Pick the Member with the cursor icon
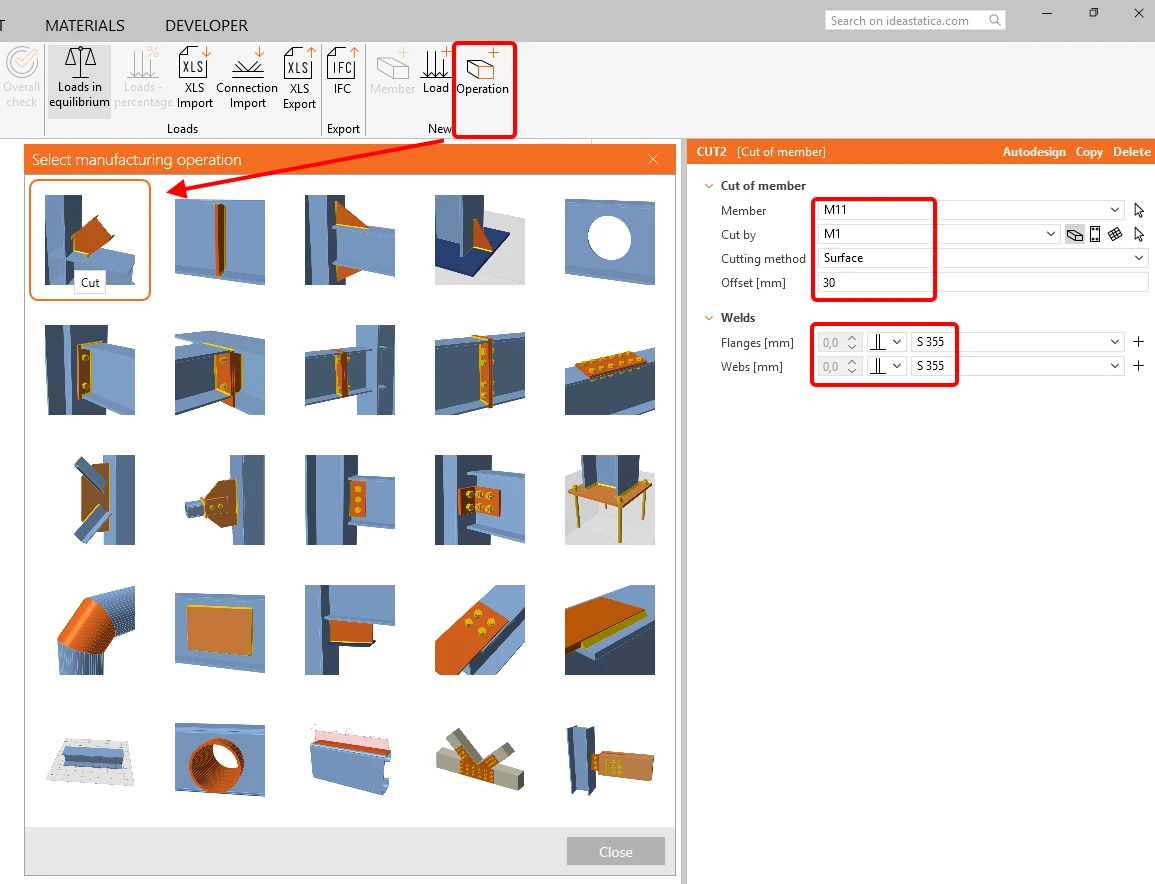Image resolution: width=1155 pixels, height=884 pixels. point(1139,210)
